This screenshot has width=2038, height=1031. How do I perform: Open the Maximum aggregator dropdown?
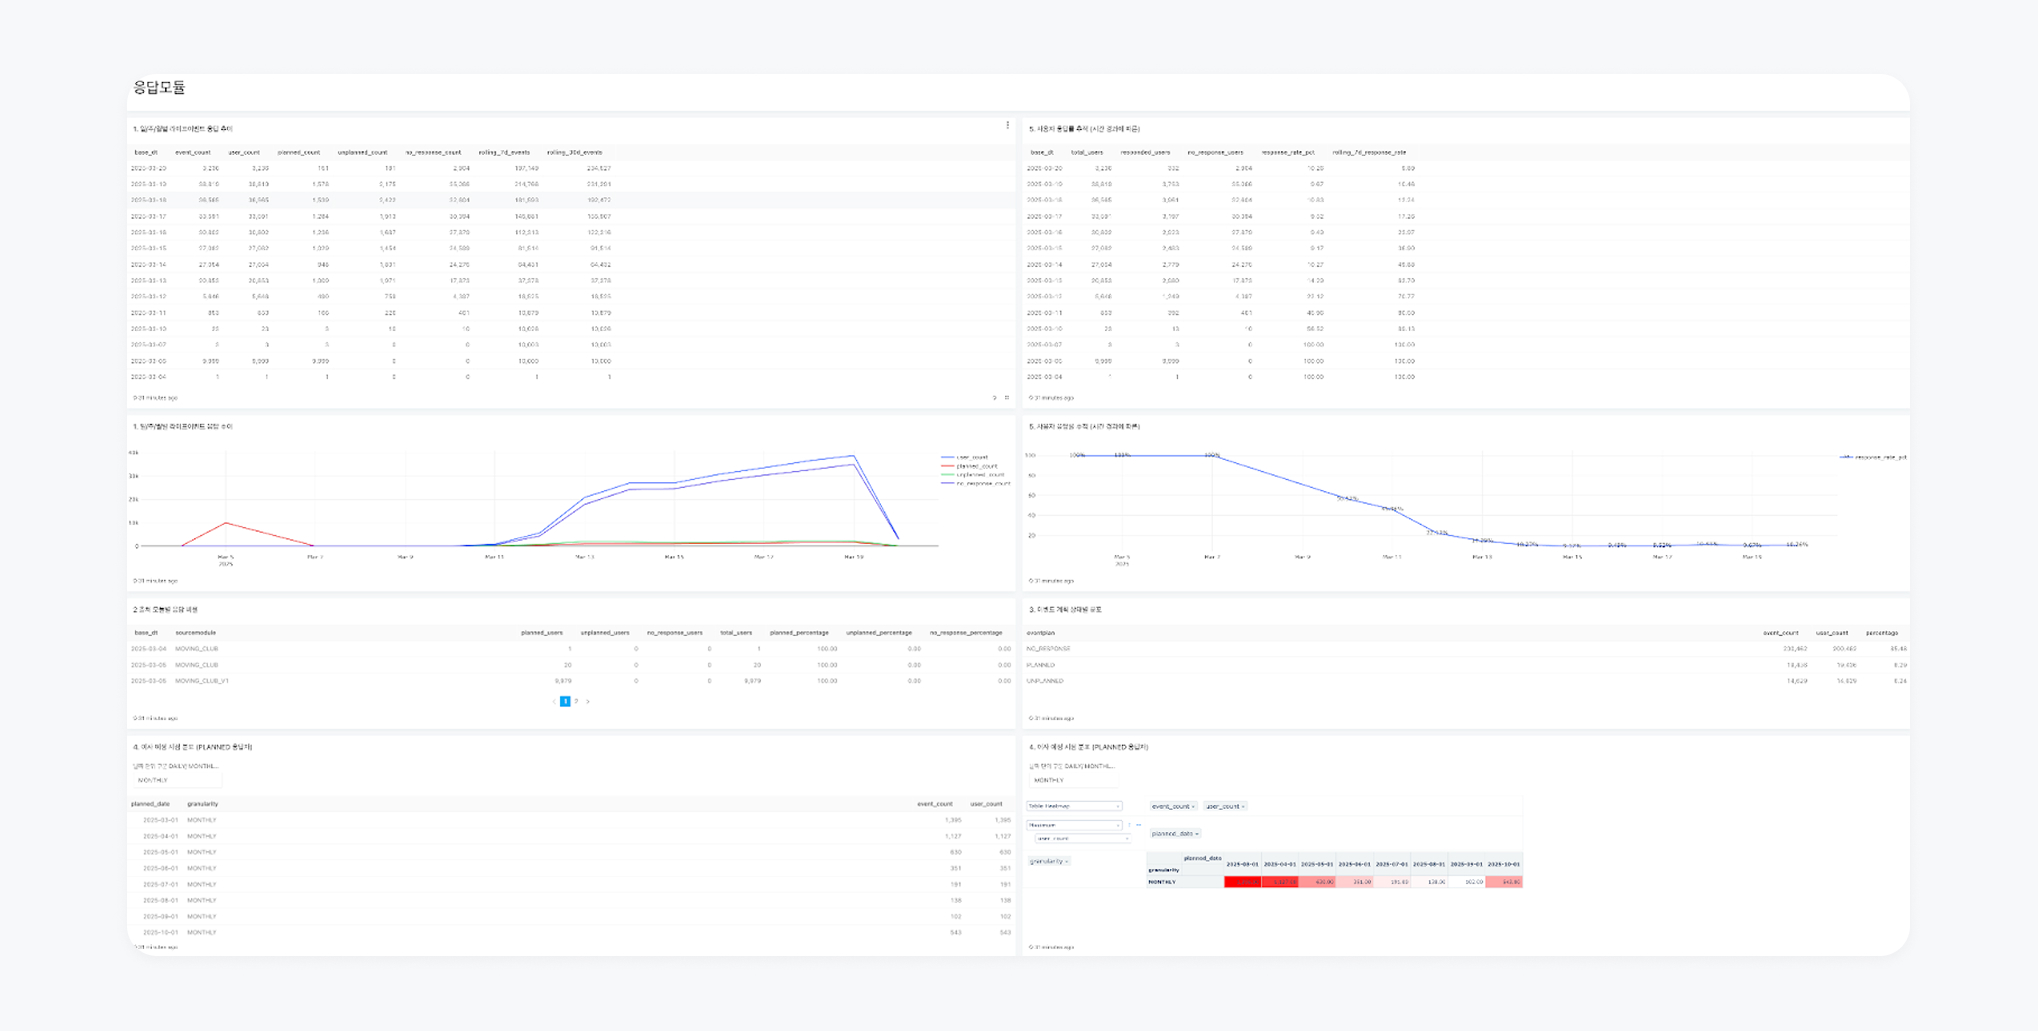1074,825
